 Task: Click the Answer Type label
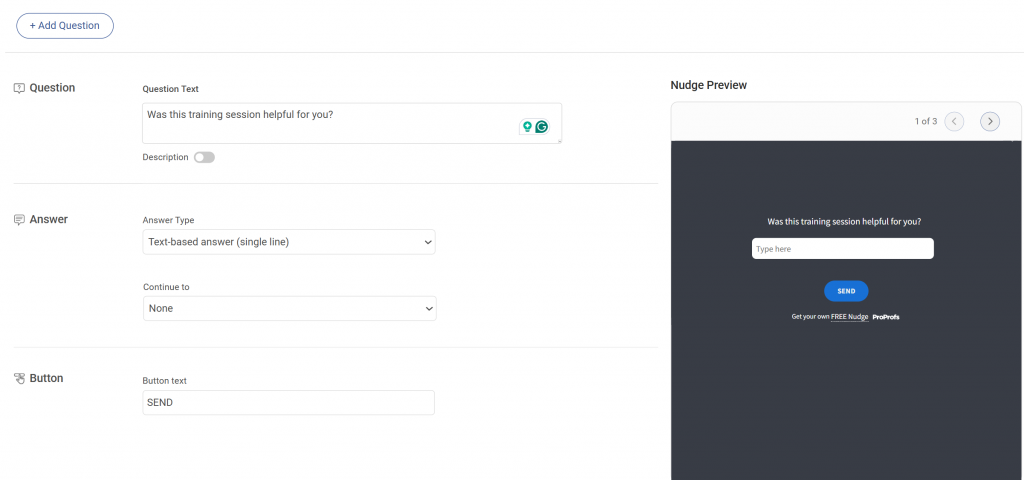click(168, 221)
